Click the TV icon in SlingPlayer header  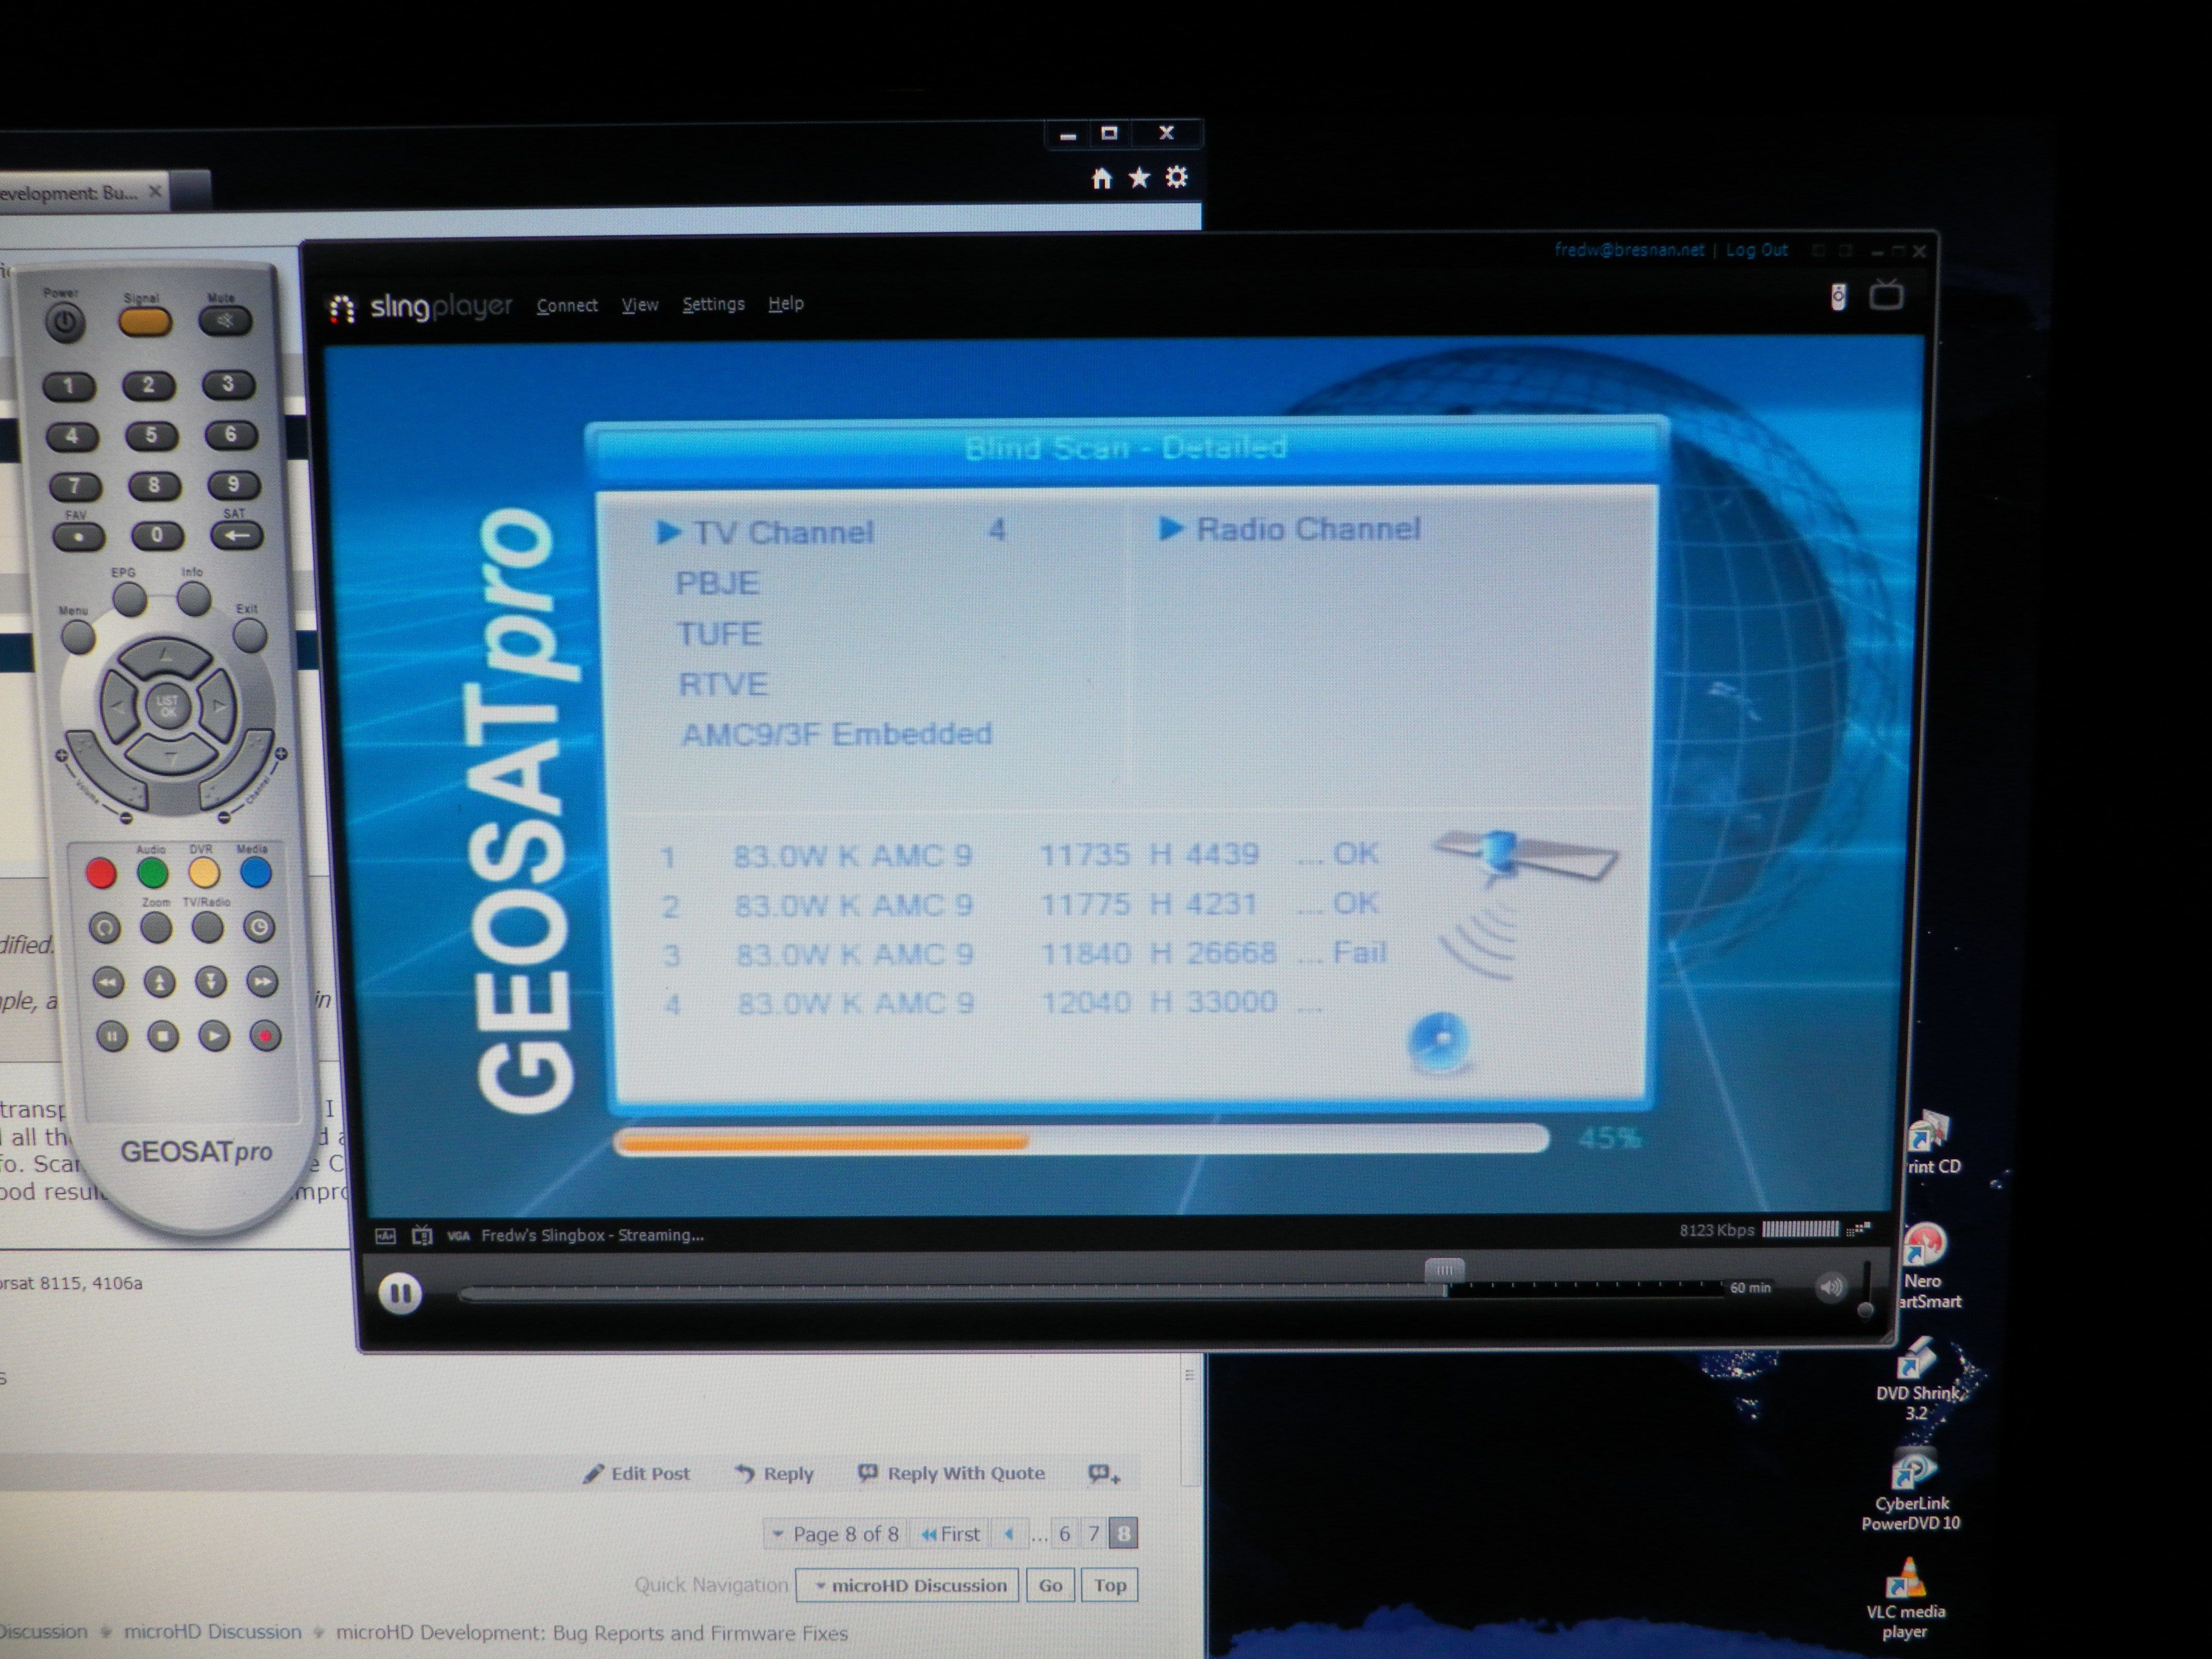(1886, 295)
